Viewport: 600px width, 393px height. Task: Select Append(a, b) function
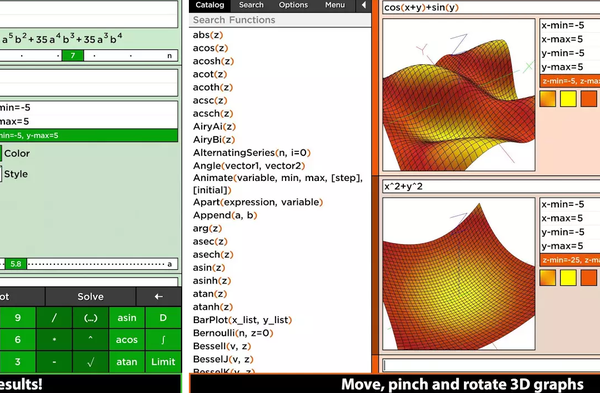225,215
